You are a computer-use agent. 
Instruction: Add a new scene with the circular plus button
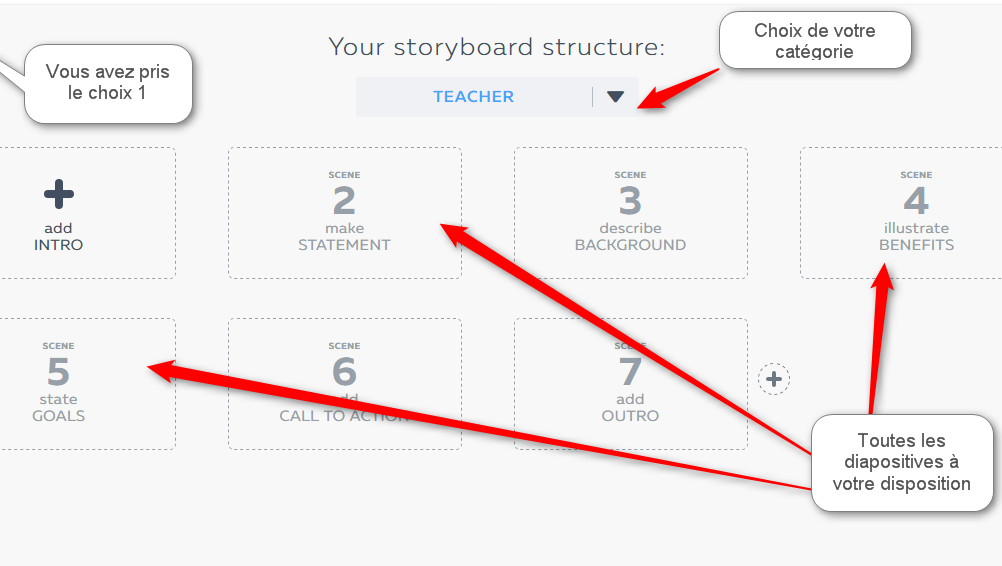click(x=774, y=379)
